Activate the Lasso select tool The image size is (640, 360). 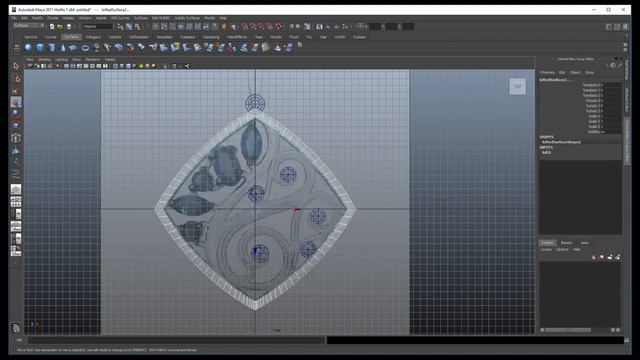point(16,78)
